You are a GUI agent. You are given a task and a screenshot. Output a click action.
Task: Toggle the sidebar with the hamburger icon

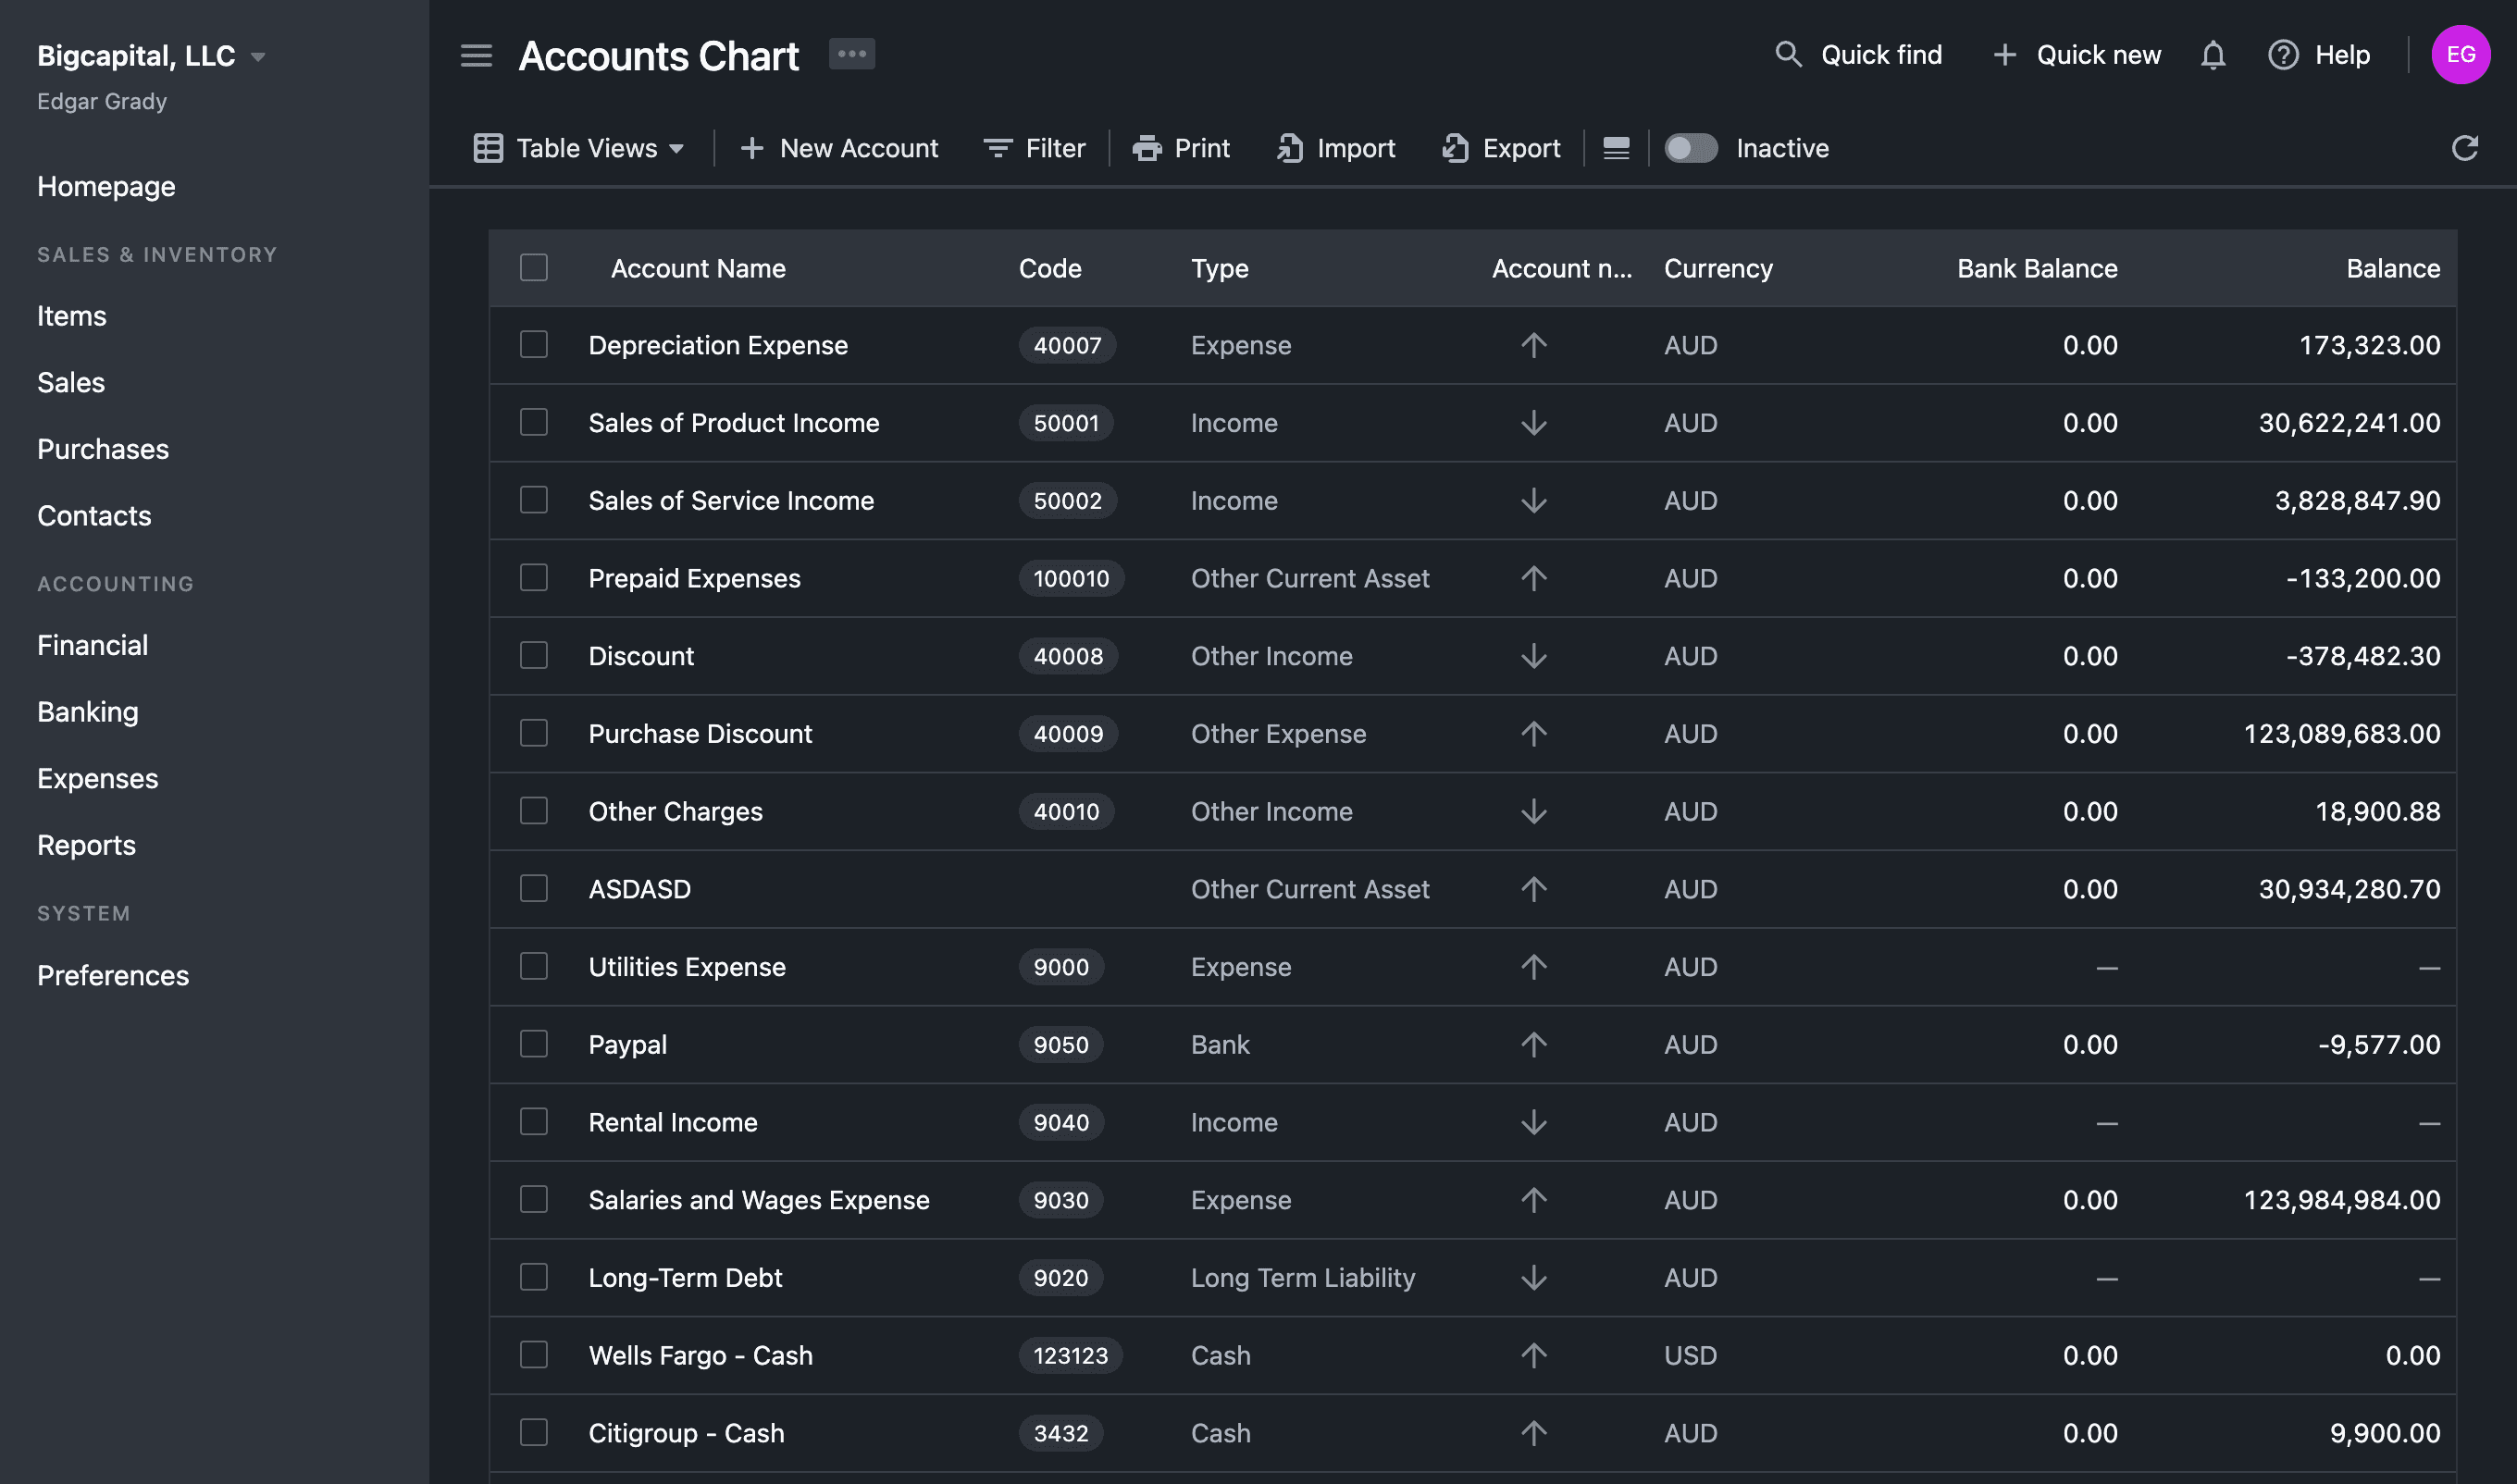point(476,55)
